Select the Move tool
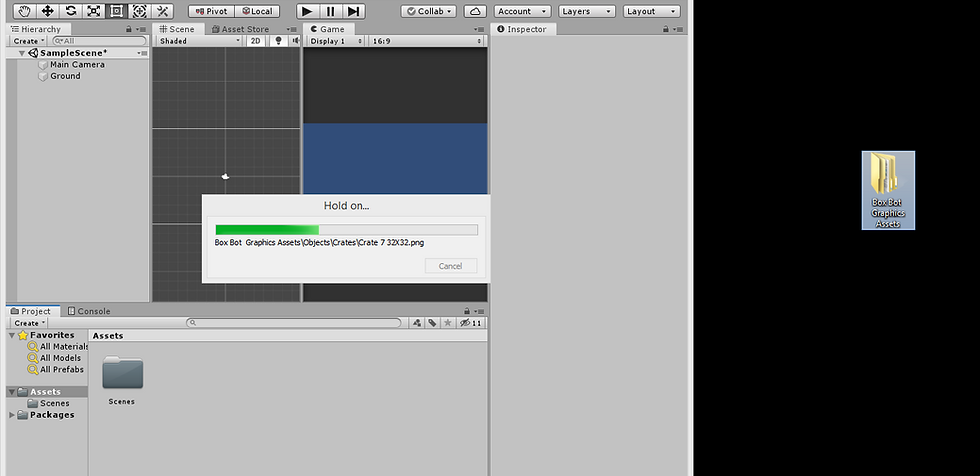The height and width of the screenshot is (476, 980). coord(48,11)
